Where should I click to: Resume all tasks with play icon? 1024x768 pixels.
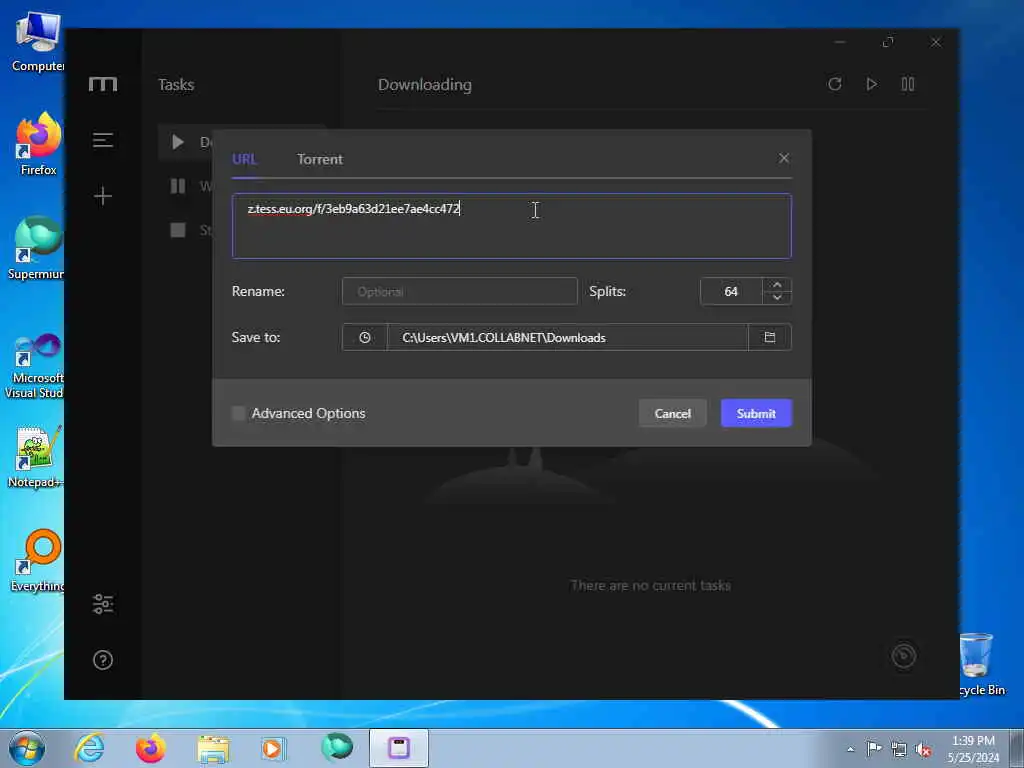point(871,84)
